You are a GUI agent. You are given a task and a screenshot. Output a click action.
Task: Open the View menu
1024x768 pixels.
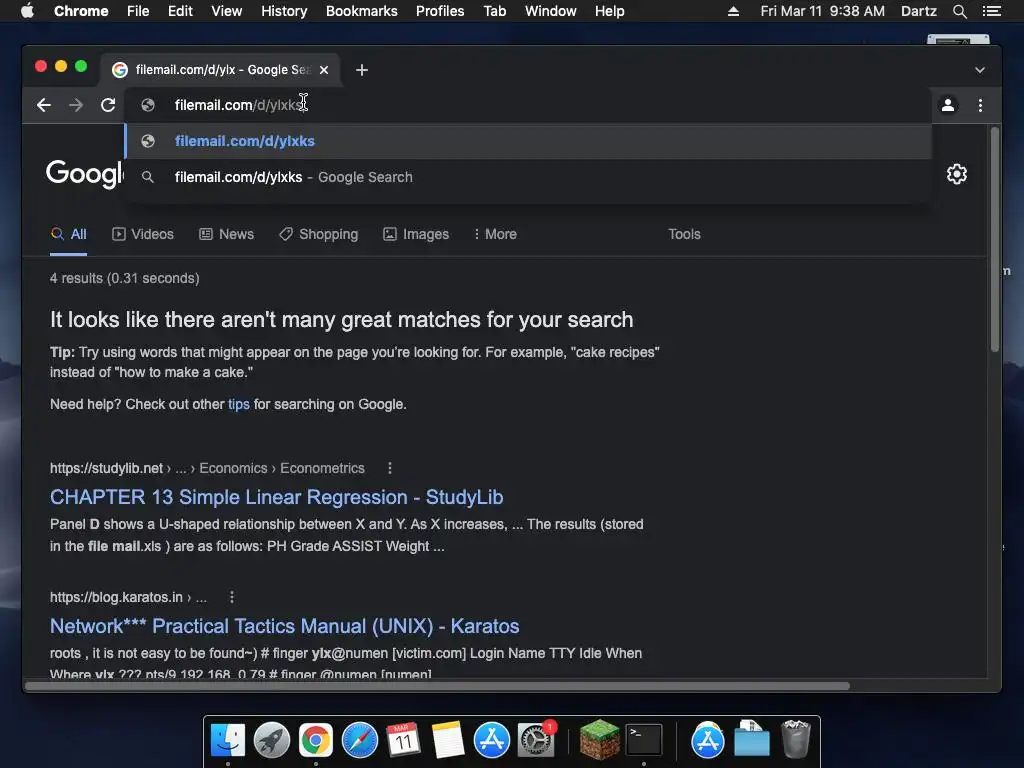[227, 11]
